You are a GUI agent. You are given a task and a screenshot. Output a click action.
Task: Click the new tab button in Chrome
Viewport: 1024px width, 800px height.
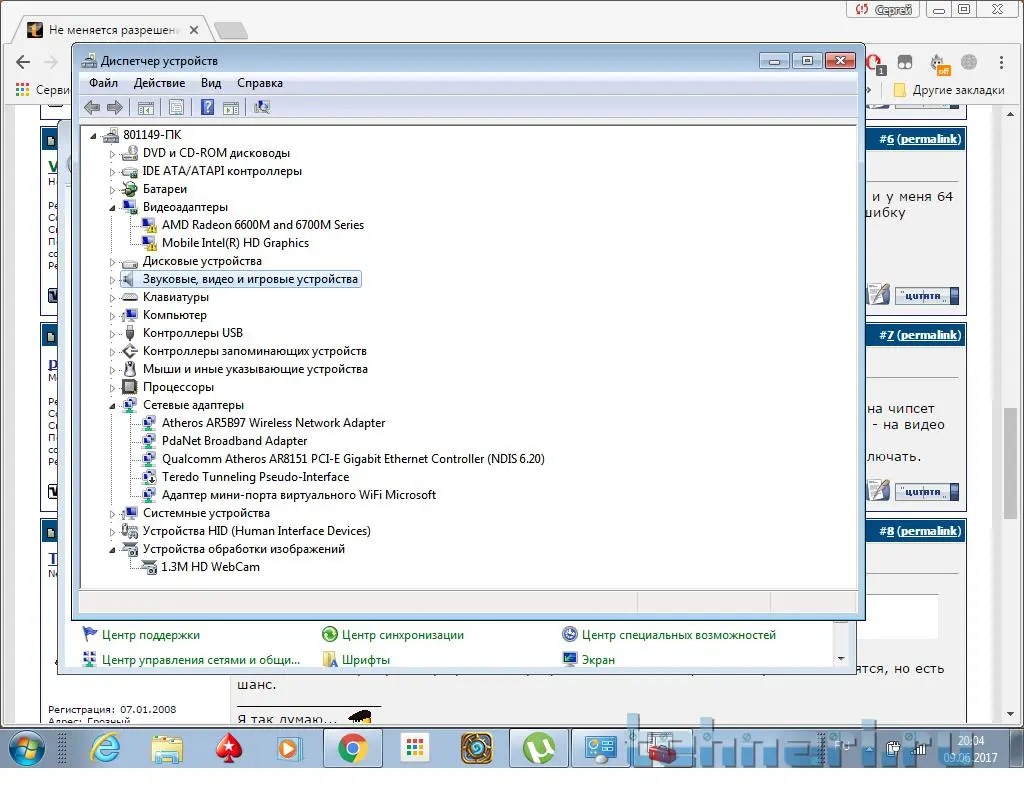coord(231,30)
